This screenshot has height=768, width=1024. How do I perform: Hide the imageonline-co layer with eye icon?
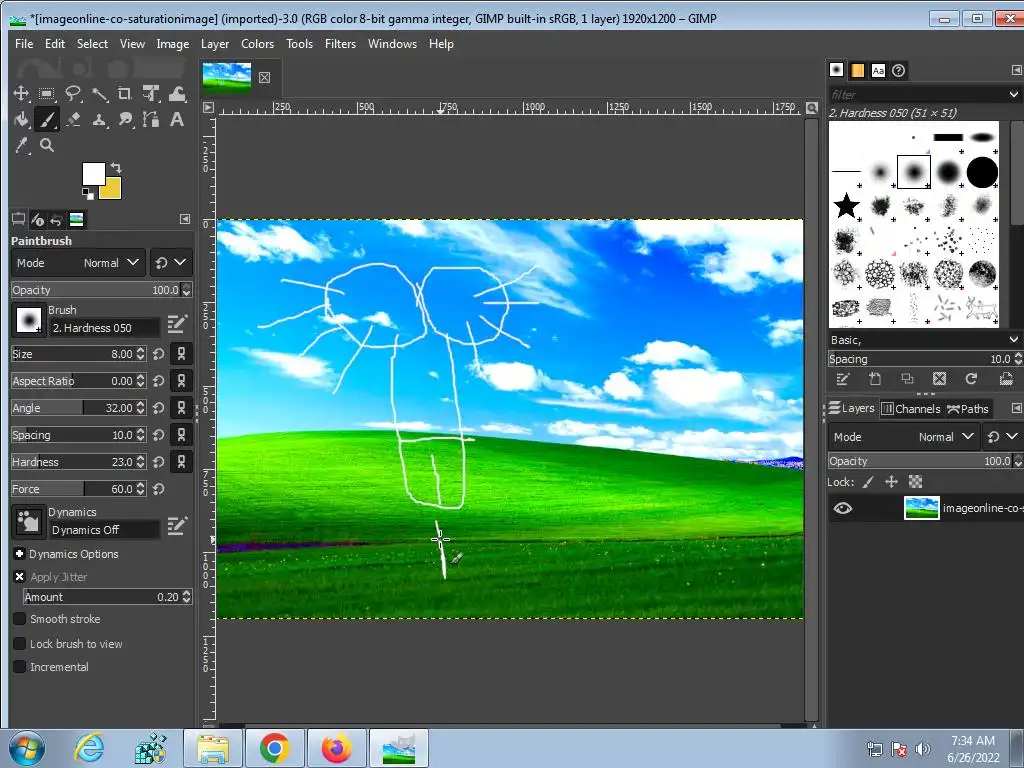click(842, 508)
